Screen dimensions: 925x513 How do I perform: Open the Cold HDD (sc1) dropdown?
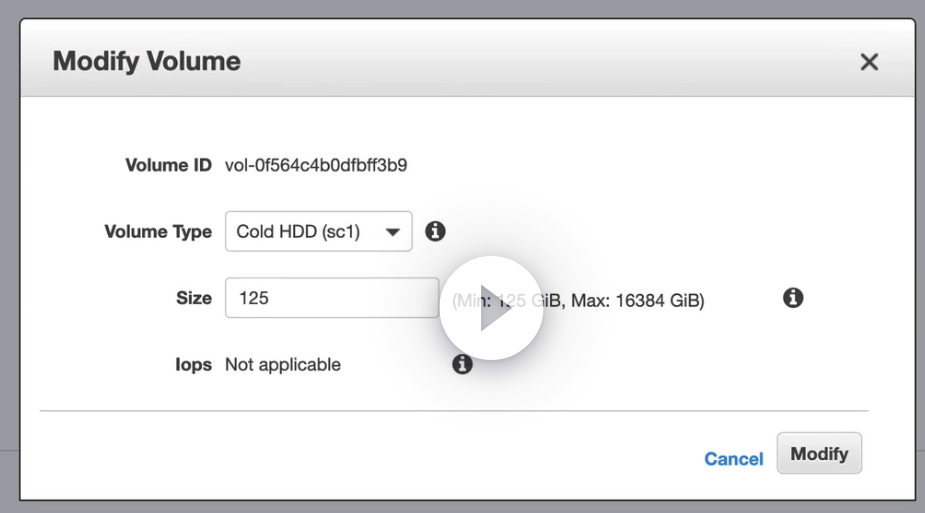318,232
